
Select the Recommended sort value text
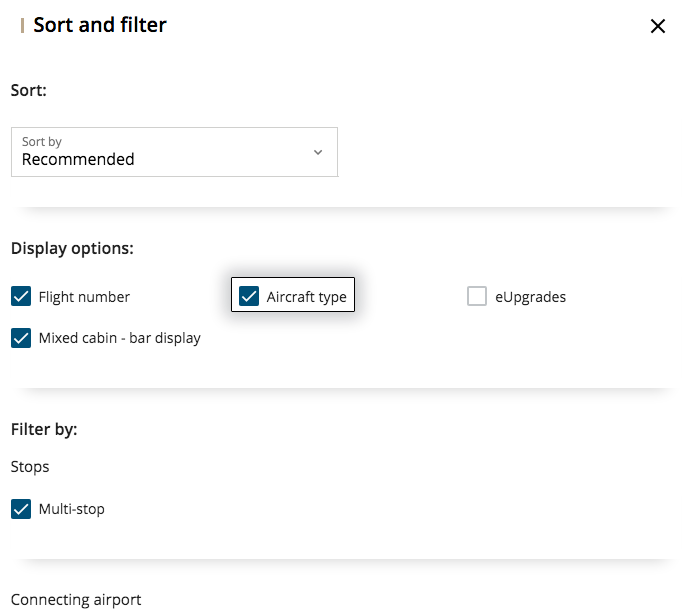(78, 159)
